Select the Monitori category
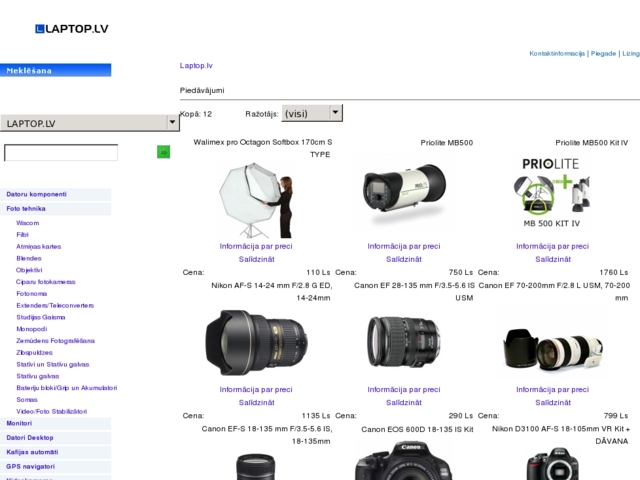This screenshot has width=640, height=480. pos(20,423)
